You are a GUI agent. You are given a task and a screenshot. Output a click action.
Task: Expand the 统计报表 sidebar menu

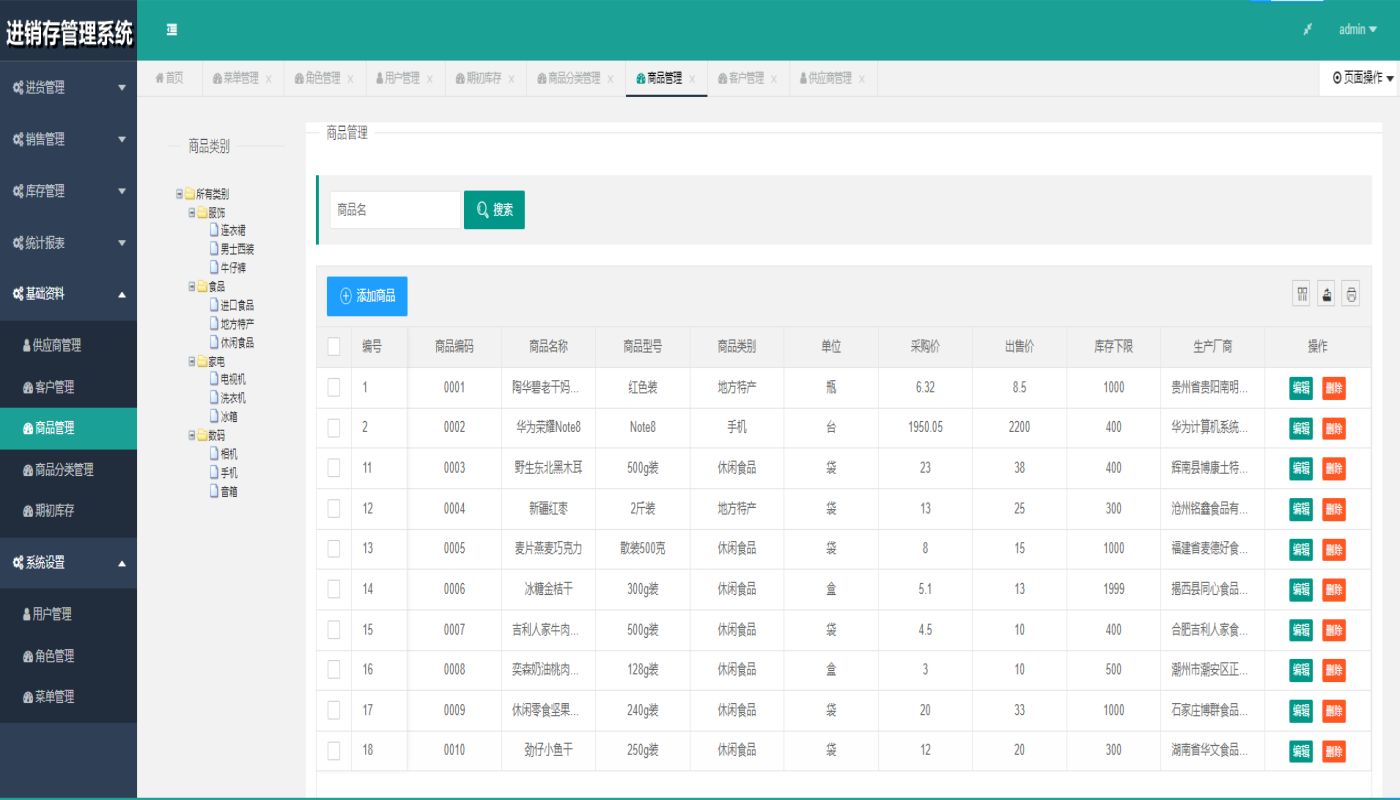pyautogui.click(x=68, y=243)
